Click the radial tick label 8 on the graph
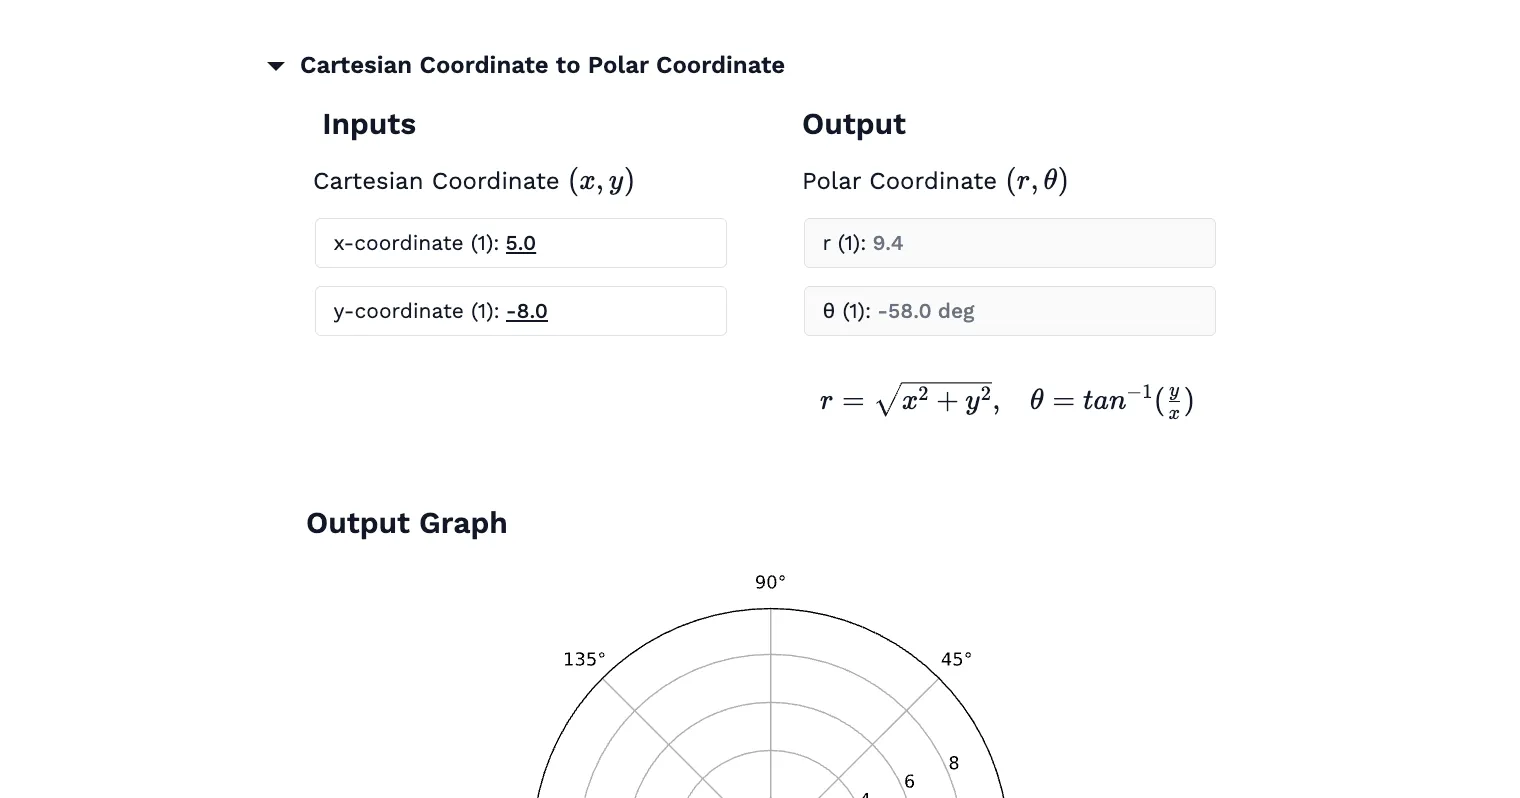The width and height of the screenshot is (1520, 798). click(x=954, y=763)
